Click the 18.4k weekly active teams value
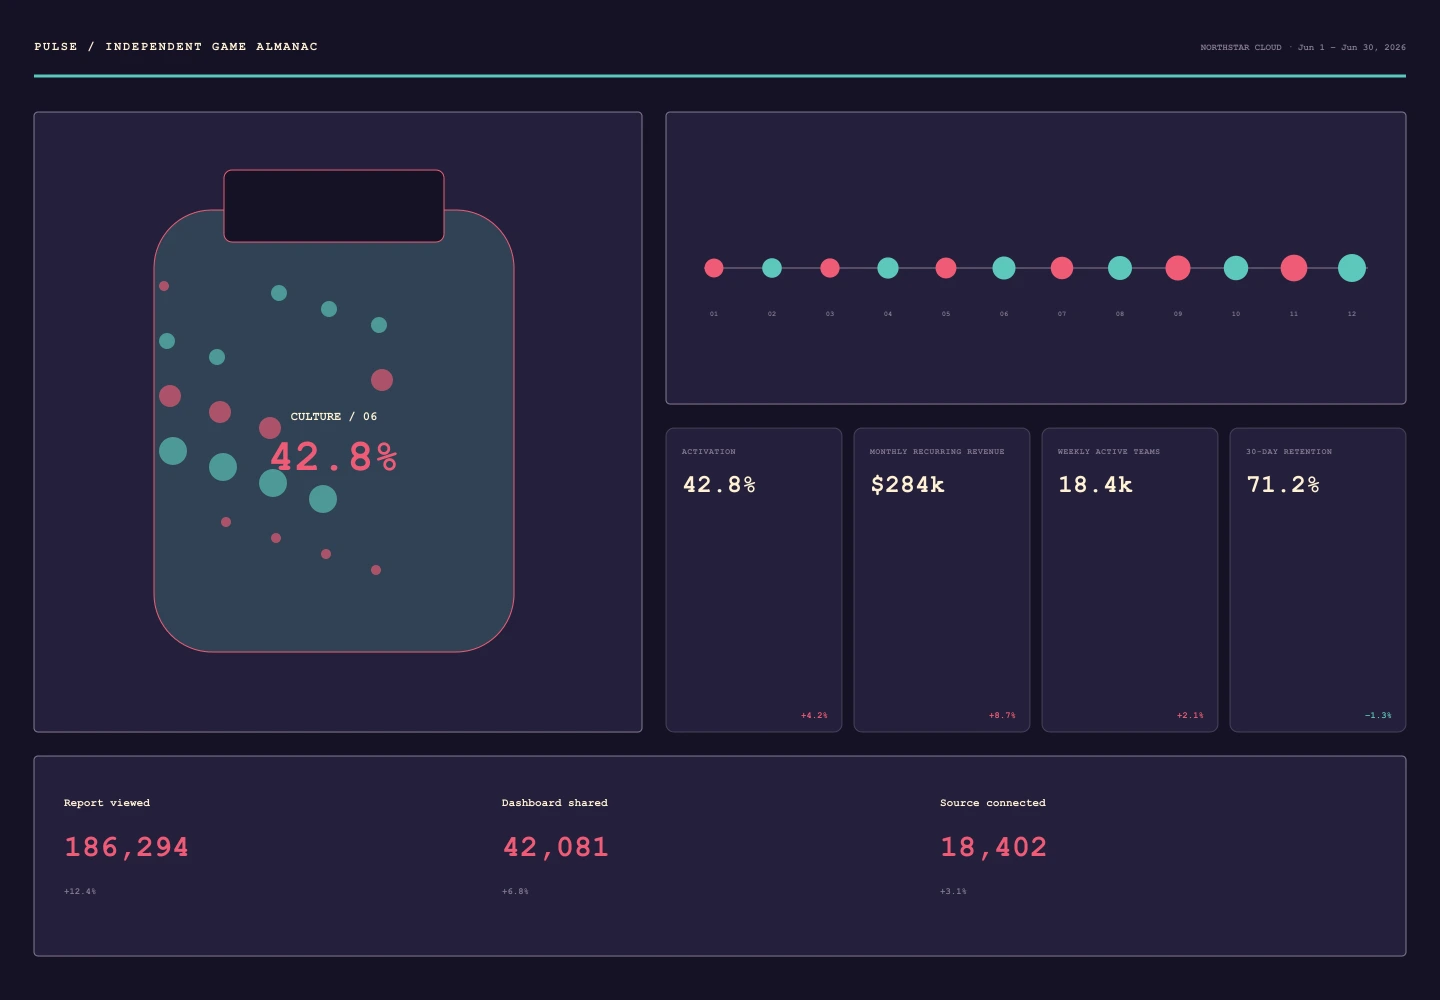1440x1000 pixels. click(x=1095, y=485)
